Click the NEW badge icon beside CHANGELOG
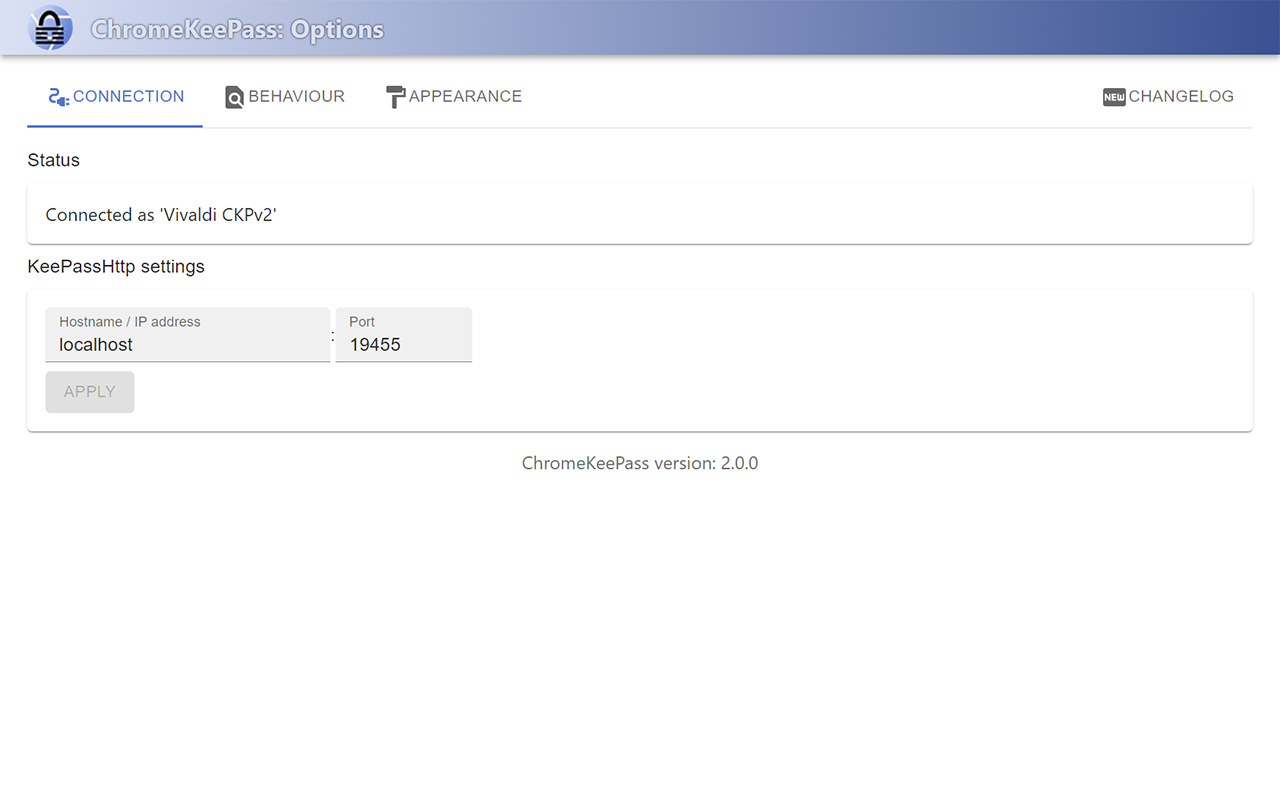 click(1112, 96)
